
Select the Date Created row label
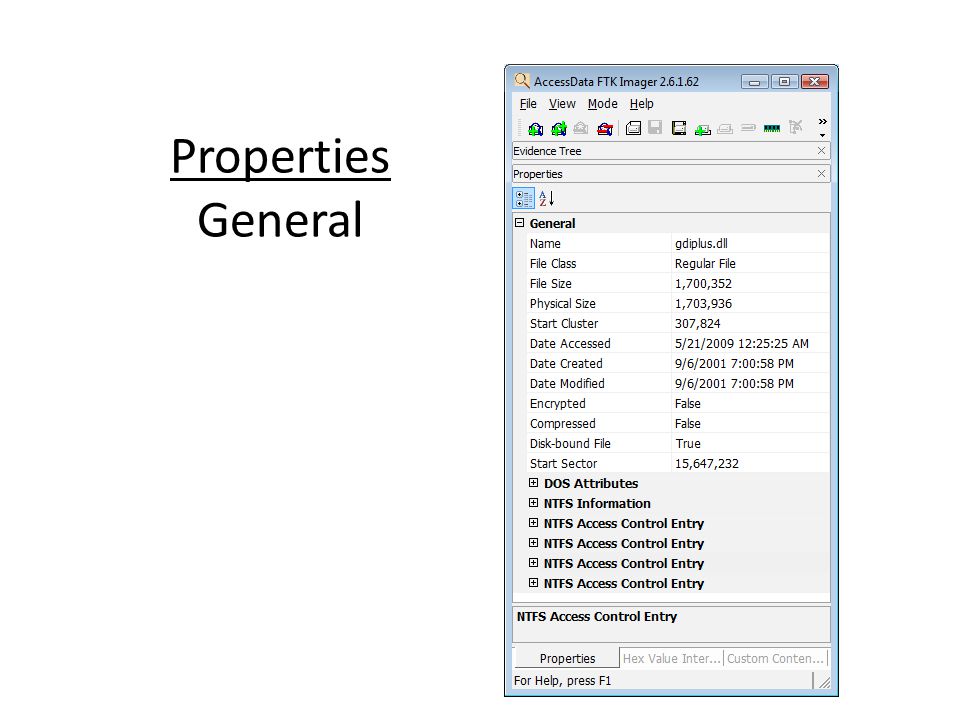coord(566,364)
